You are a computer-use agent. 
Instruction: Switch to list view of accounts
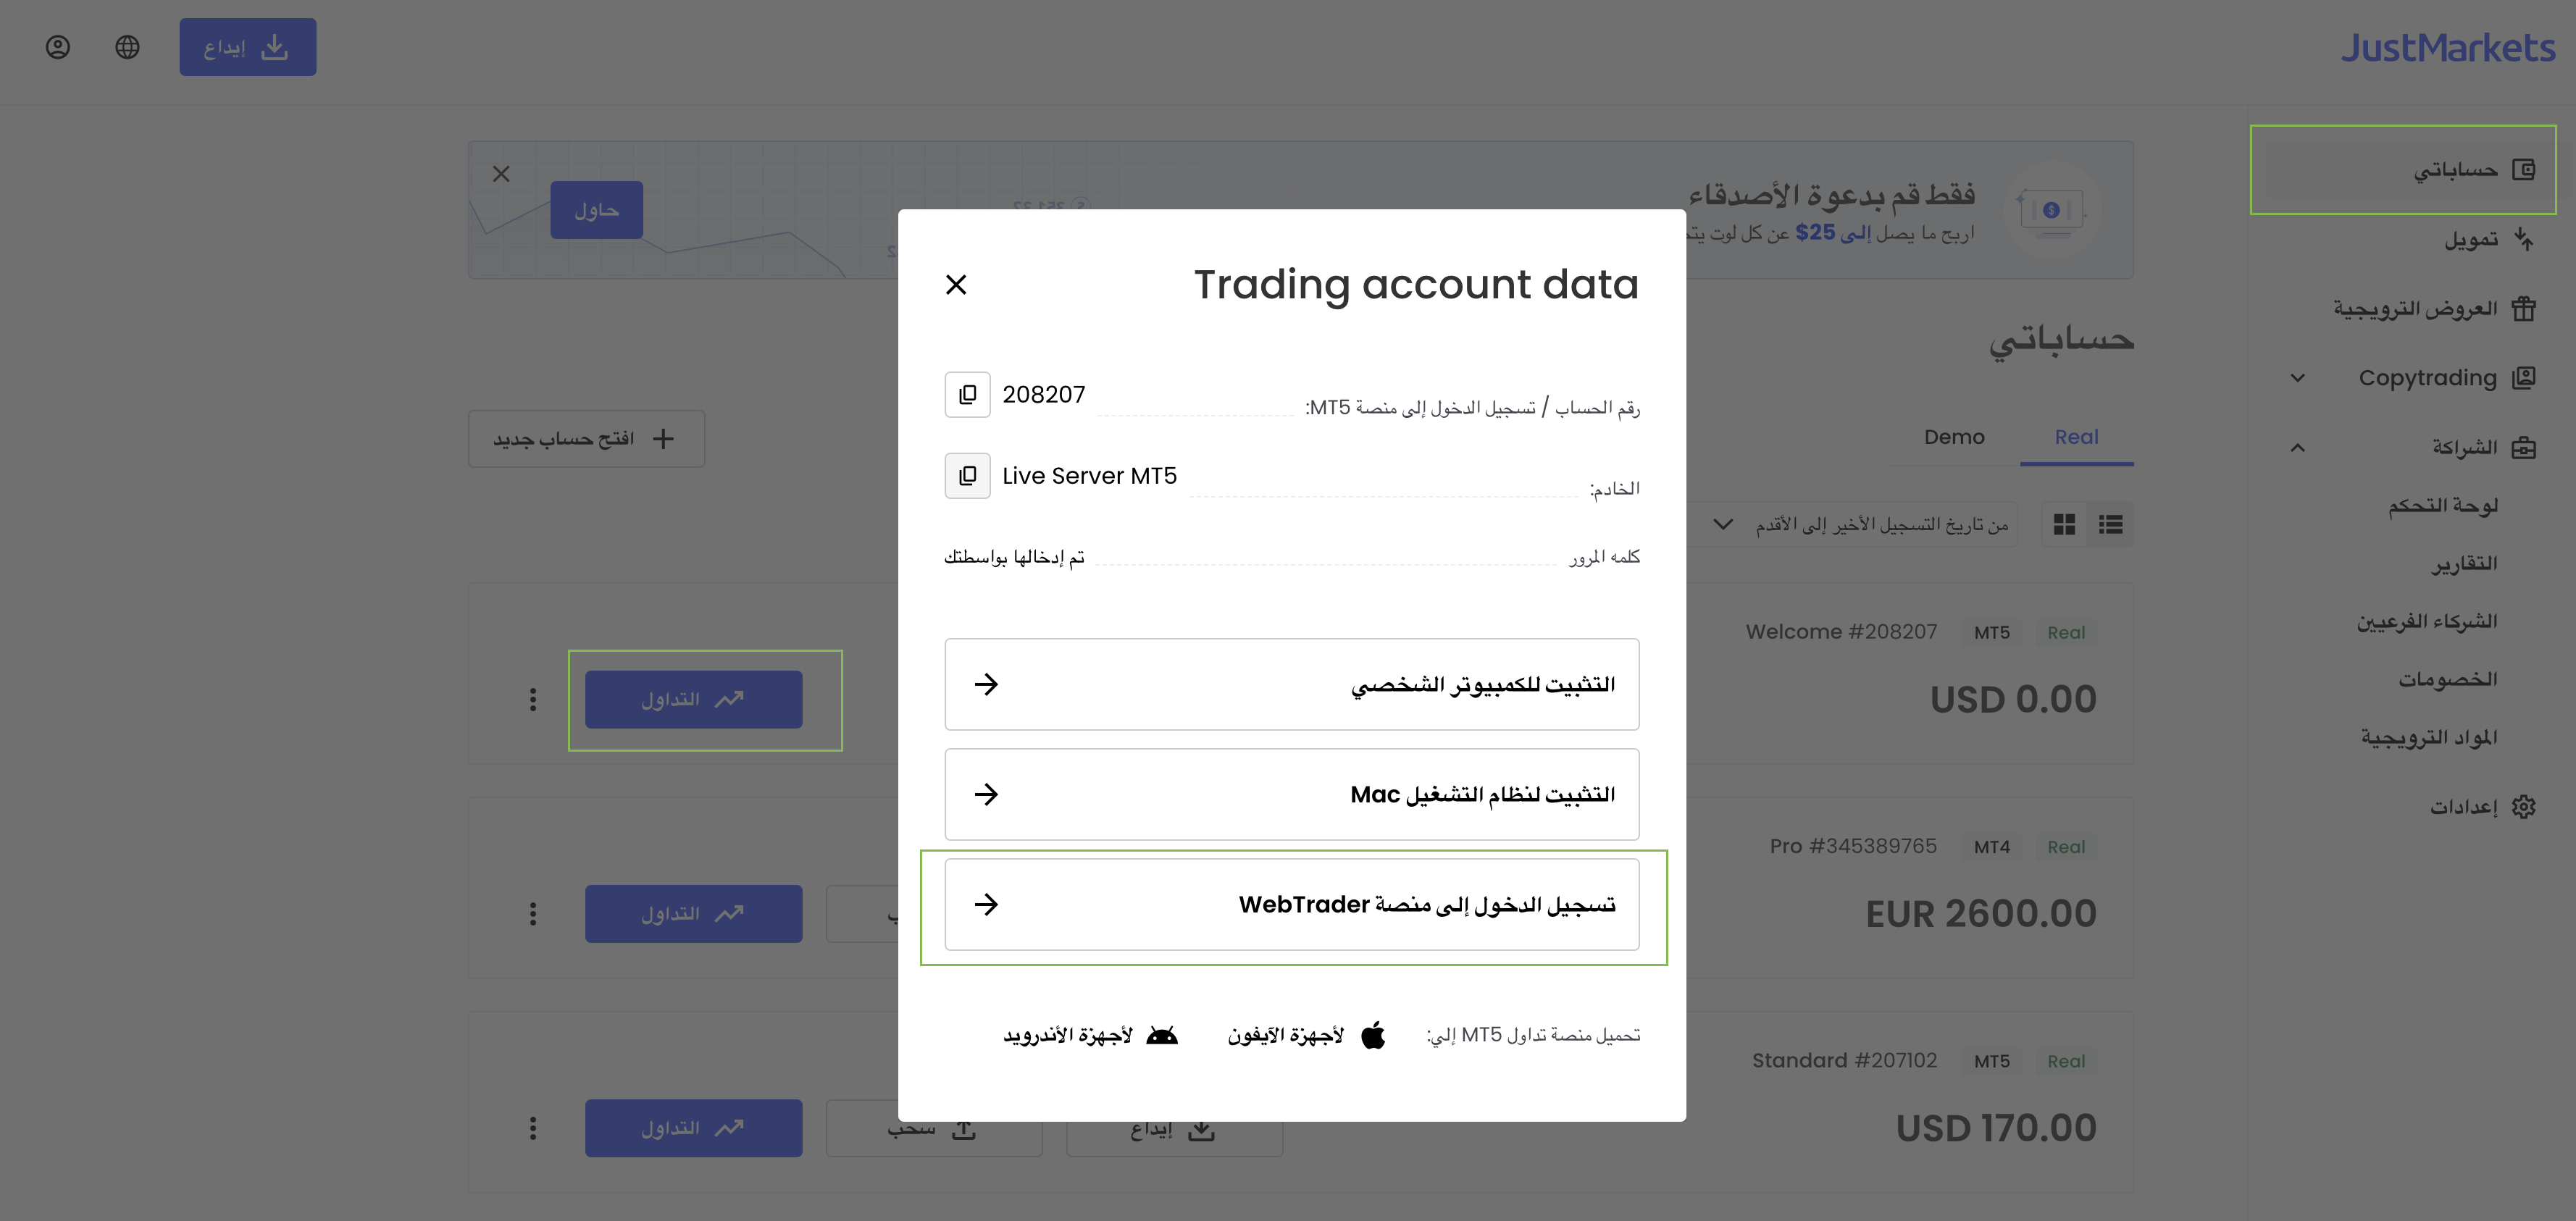coord(2111,524)
